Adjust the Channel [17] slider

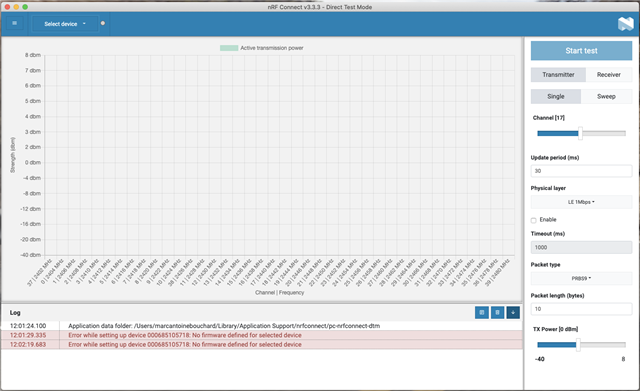click(x=581, y=133)
